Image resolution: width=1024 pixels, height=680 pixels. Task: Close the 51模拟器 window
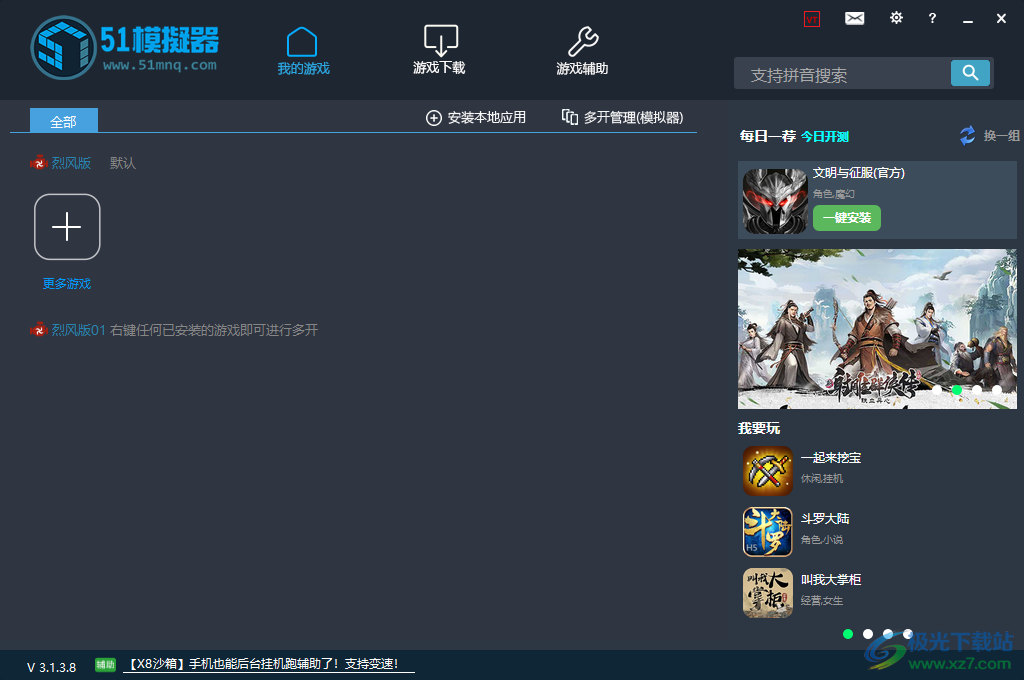(1001, 18)
